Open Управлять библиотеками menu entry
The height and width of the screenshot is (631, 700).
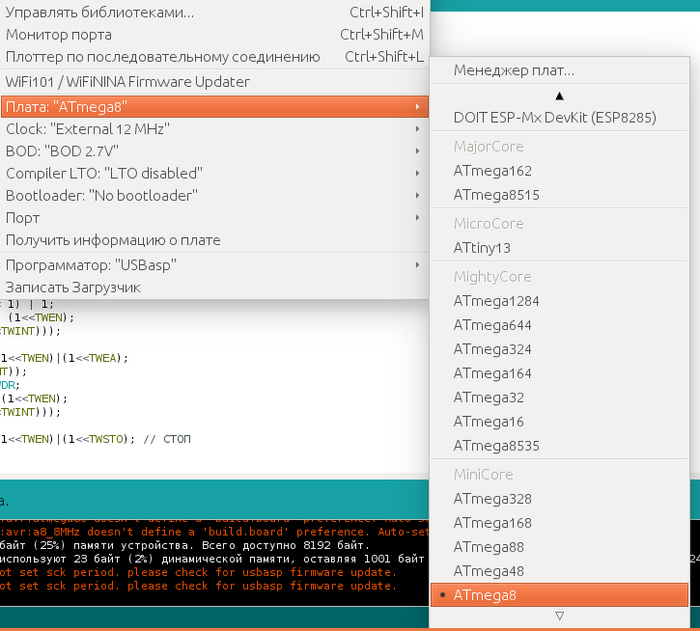pyautogui.click(x=100, y=12)
